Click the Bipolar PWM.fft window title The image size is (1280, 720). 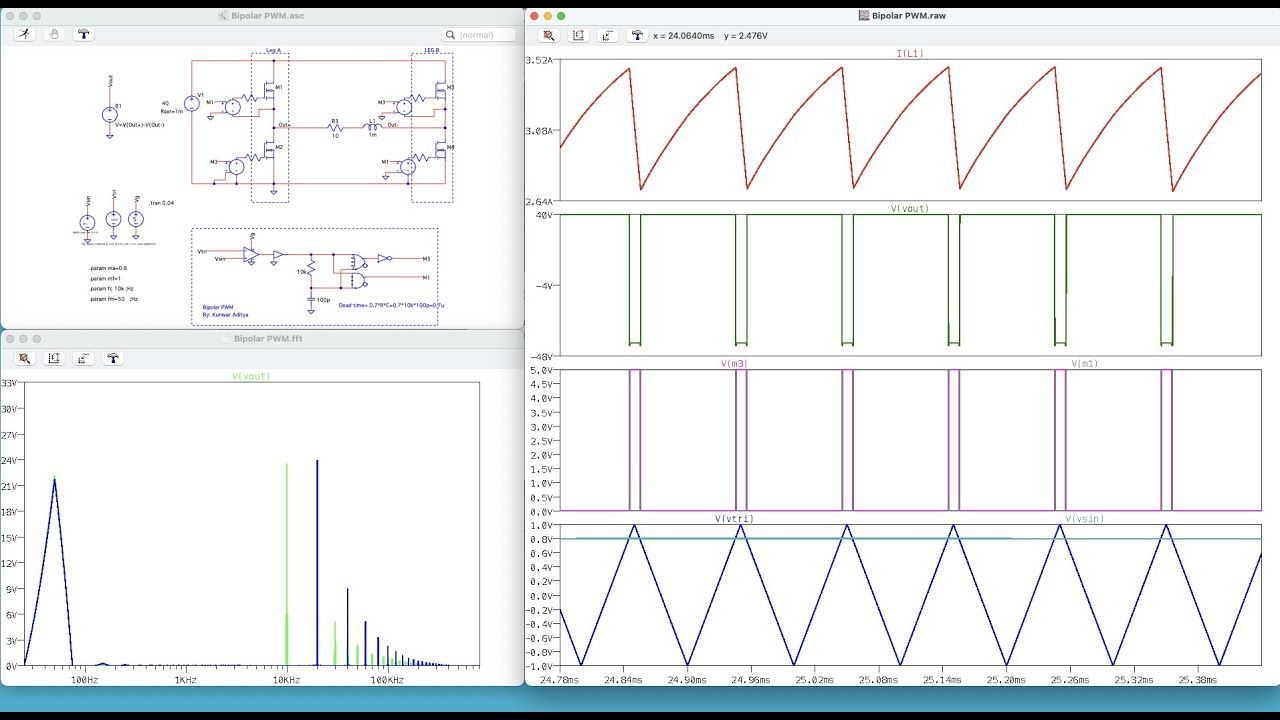click(x=268, y=338)
